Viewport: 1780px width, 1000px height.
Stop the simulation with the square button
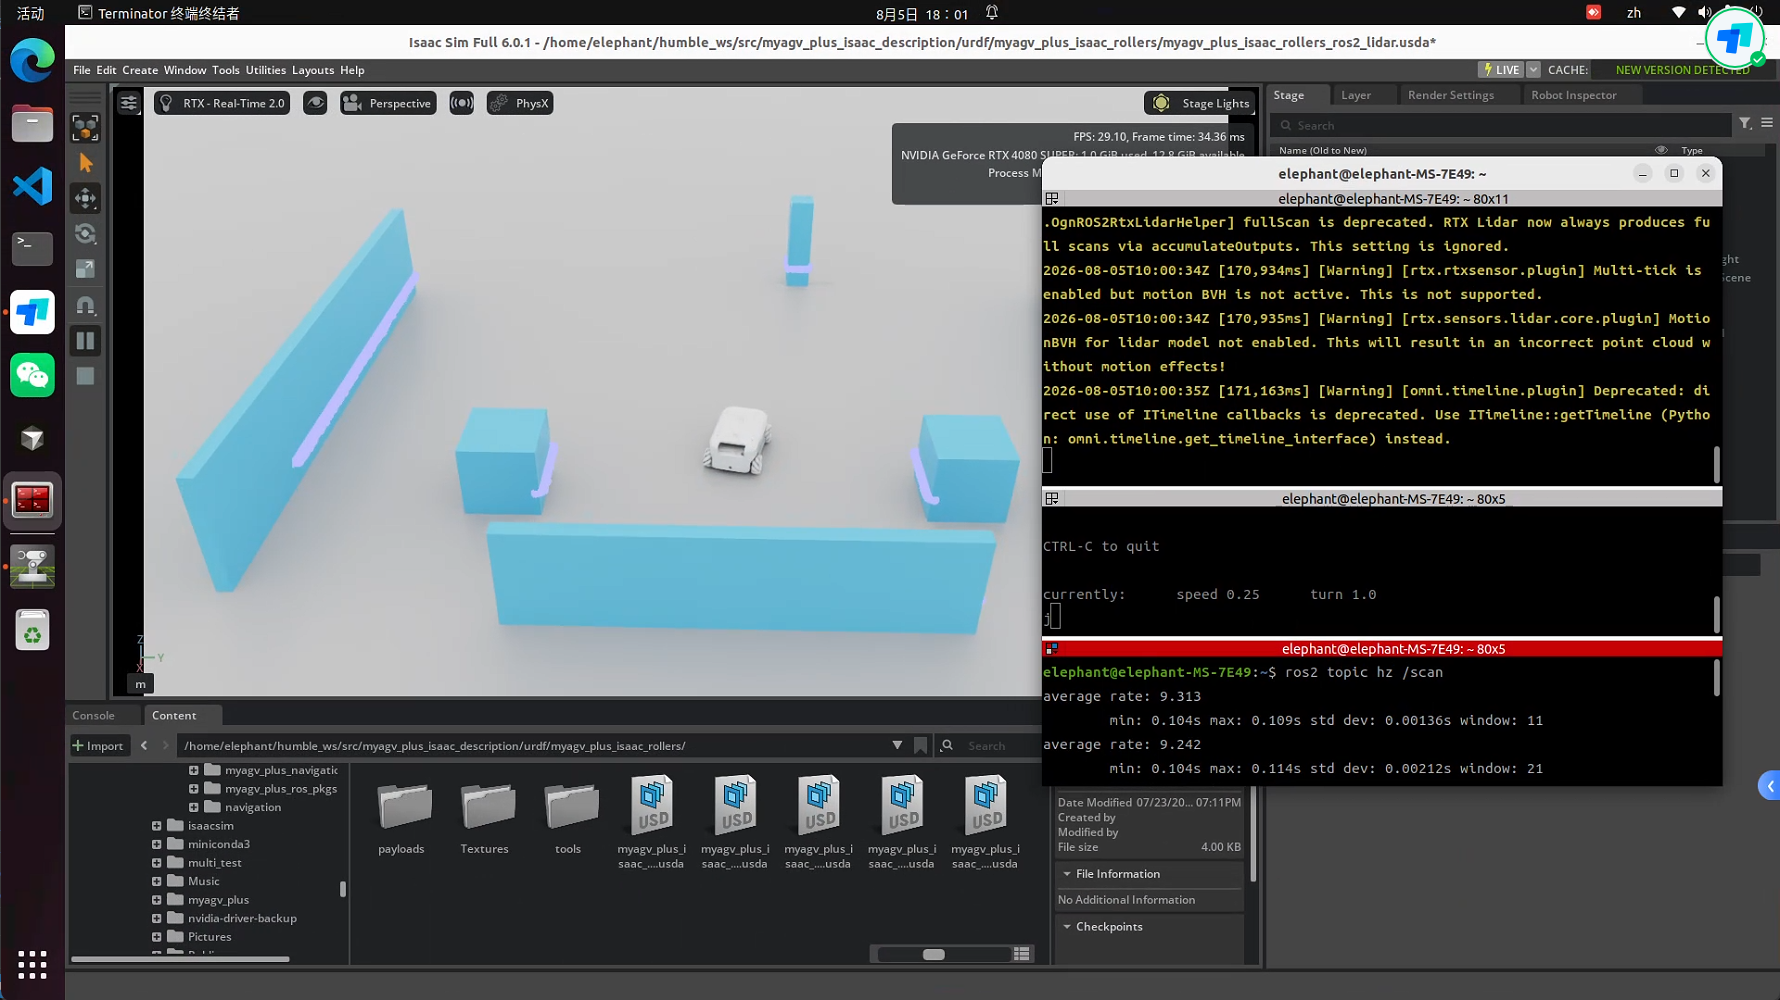tap(85, 376)
